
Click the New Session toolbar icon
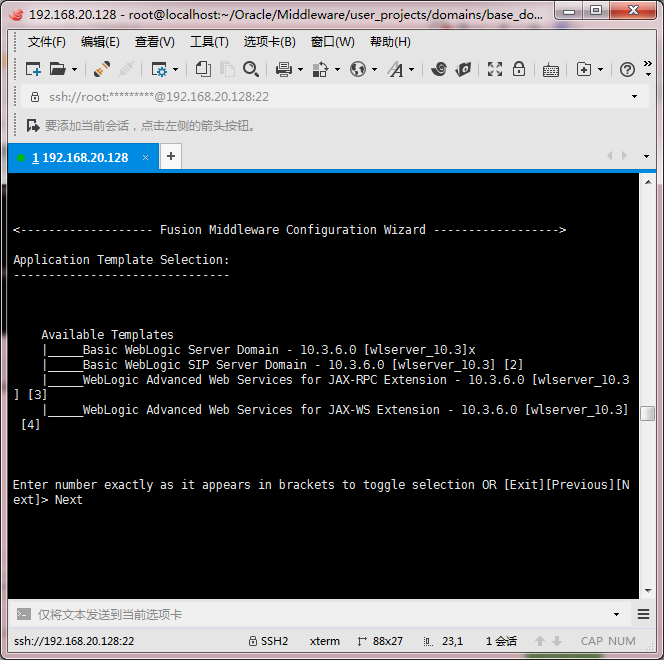click(33, 69)
